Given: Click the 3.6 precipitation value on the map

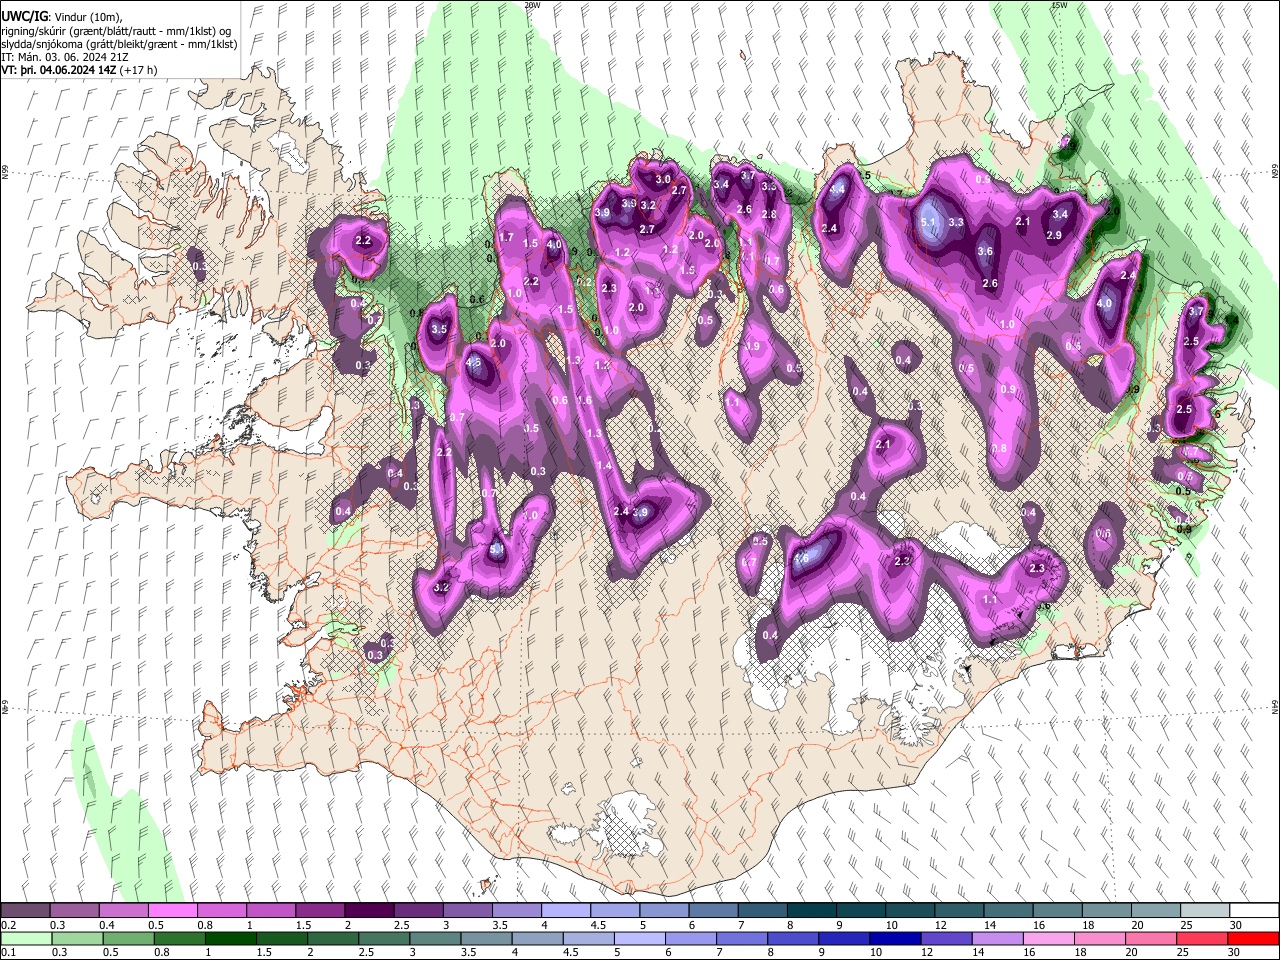Looking at the screenshot, I should [x=985, y=251].
